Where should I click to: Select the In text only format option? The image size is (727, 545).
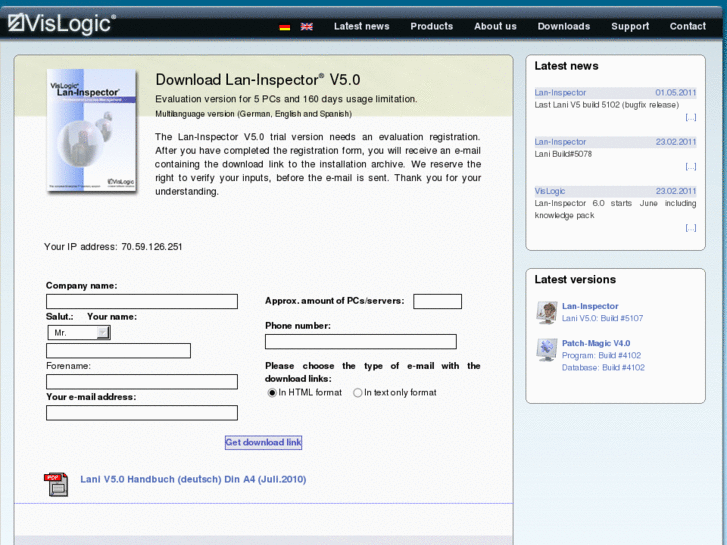[x=357, y=393]
